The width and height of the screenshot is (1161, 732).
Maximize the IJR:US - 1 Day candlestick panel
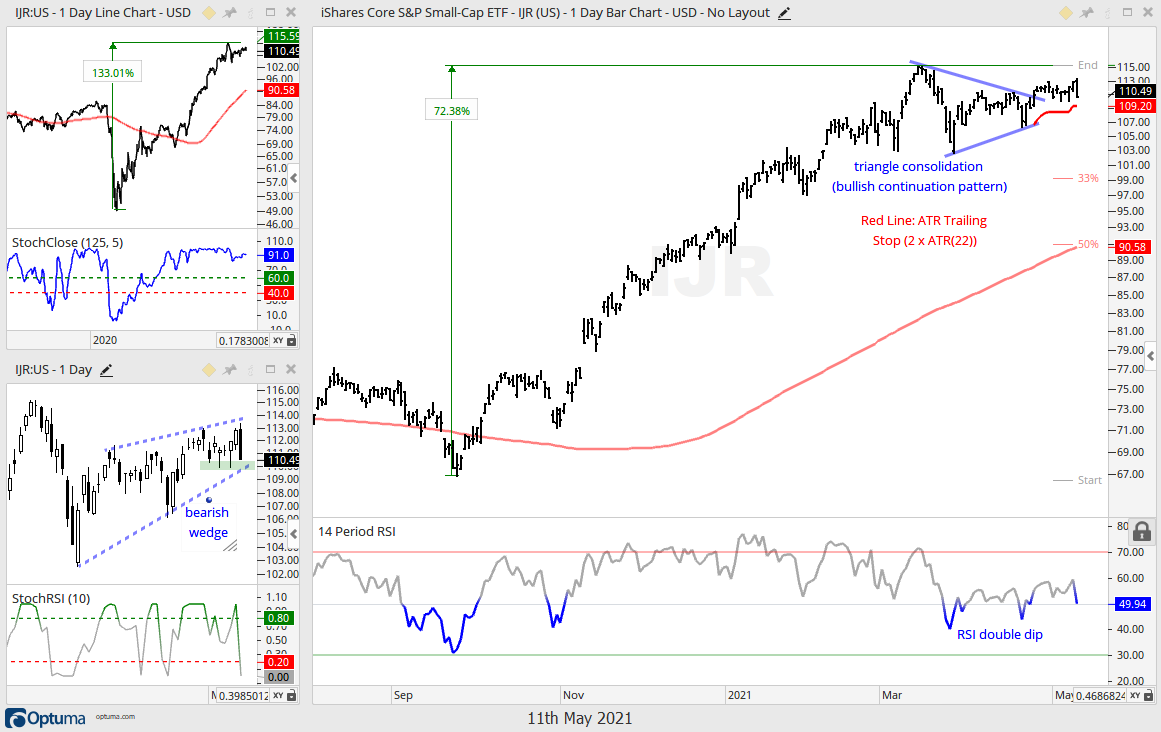(x=270, y=369)
